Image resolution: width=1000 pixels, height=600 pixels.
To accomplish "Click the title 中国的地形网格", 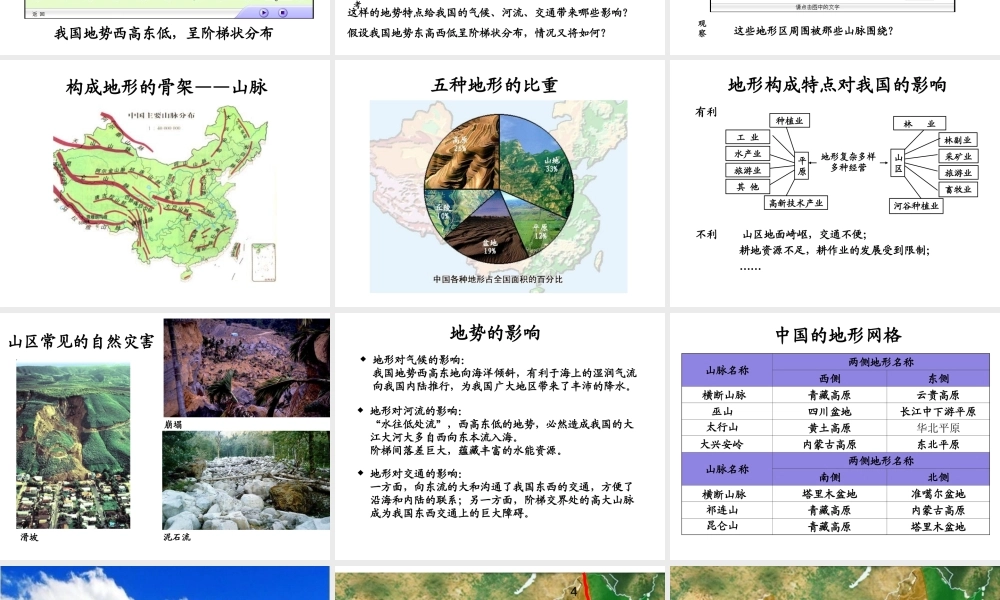I will tap(838, 335).
